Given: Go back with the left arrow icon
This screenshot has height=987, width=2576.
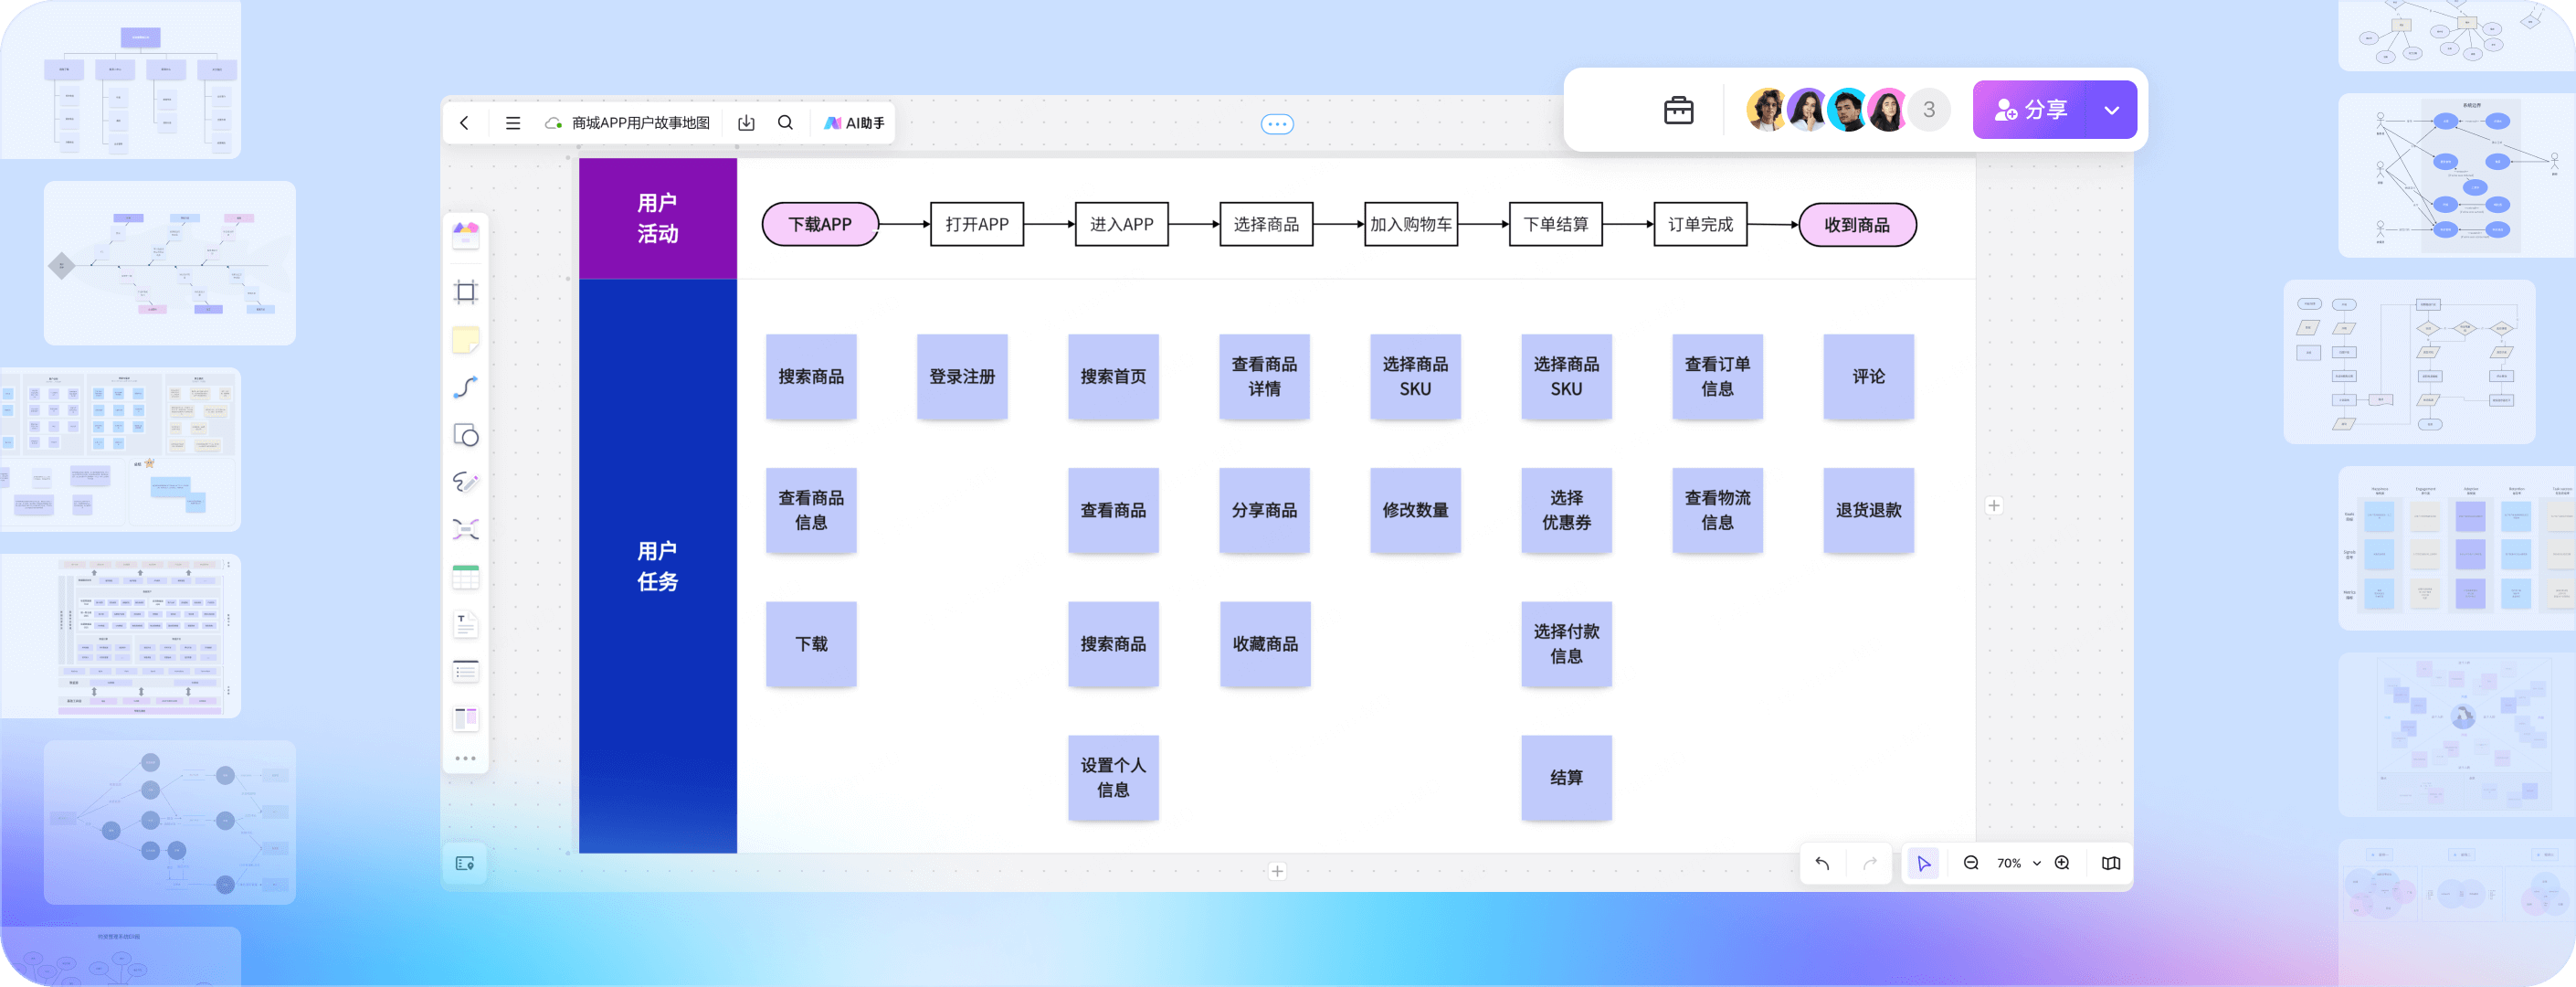Looking at the screenshot, I should (x=464, y=123).
